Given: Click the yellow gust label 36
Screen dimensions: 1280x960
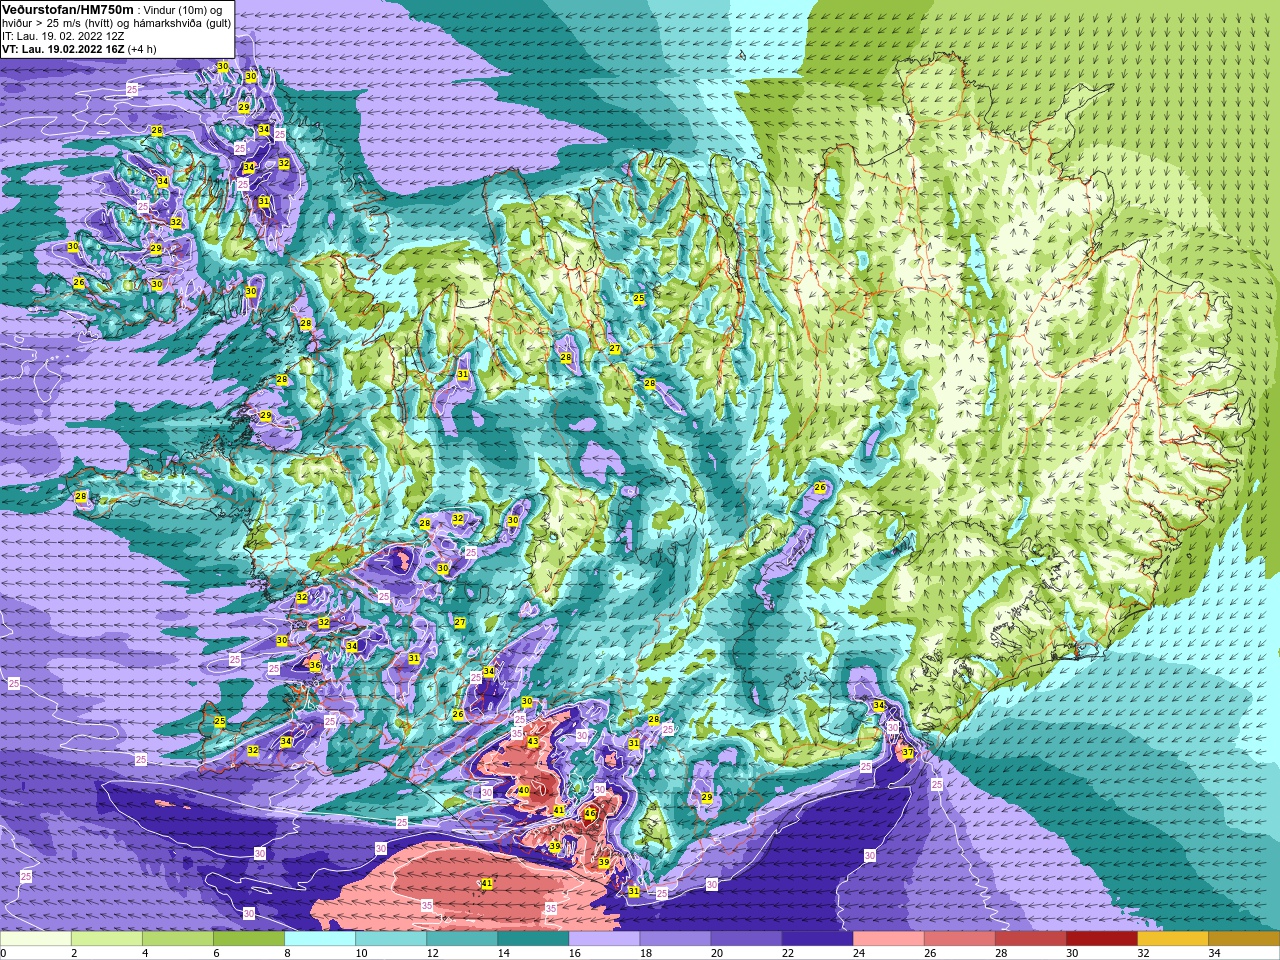Looking at the screenshot, I should 315,665.
